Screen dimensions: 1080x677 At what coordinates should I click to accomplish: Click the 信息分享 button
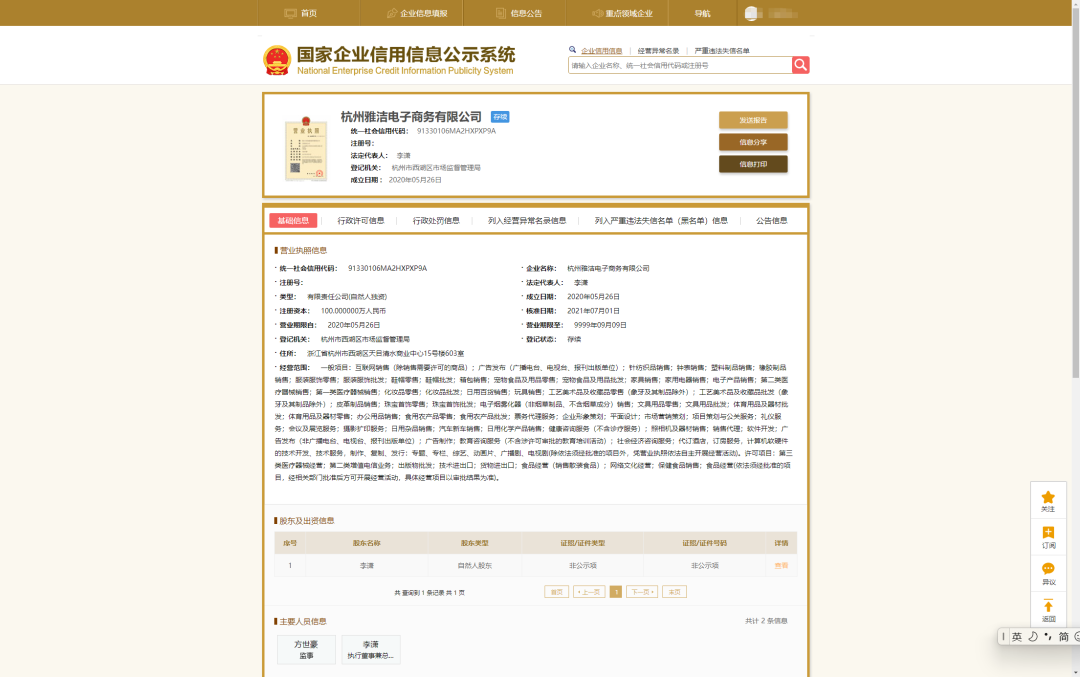(753, 142)
